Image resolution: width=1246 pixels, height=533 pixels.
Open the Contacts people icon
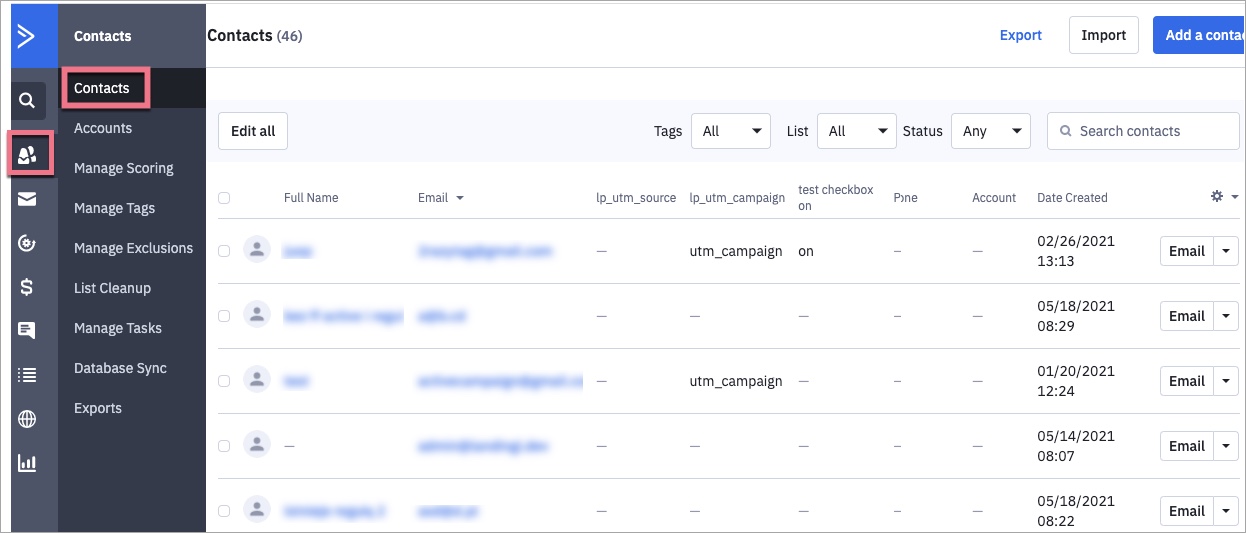pos(27,155)
